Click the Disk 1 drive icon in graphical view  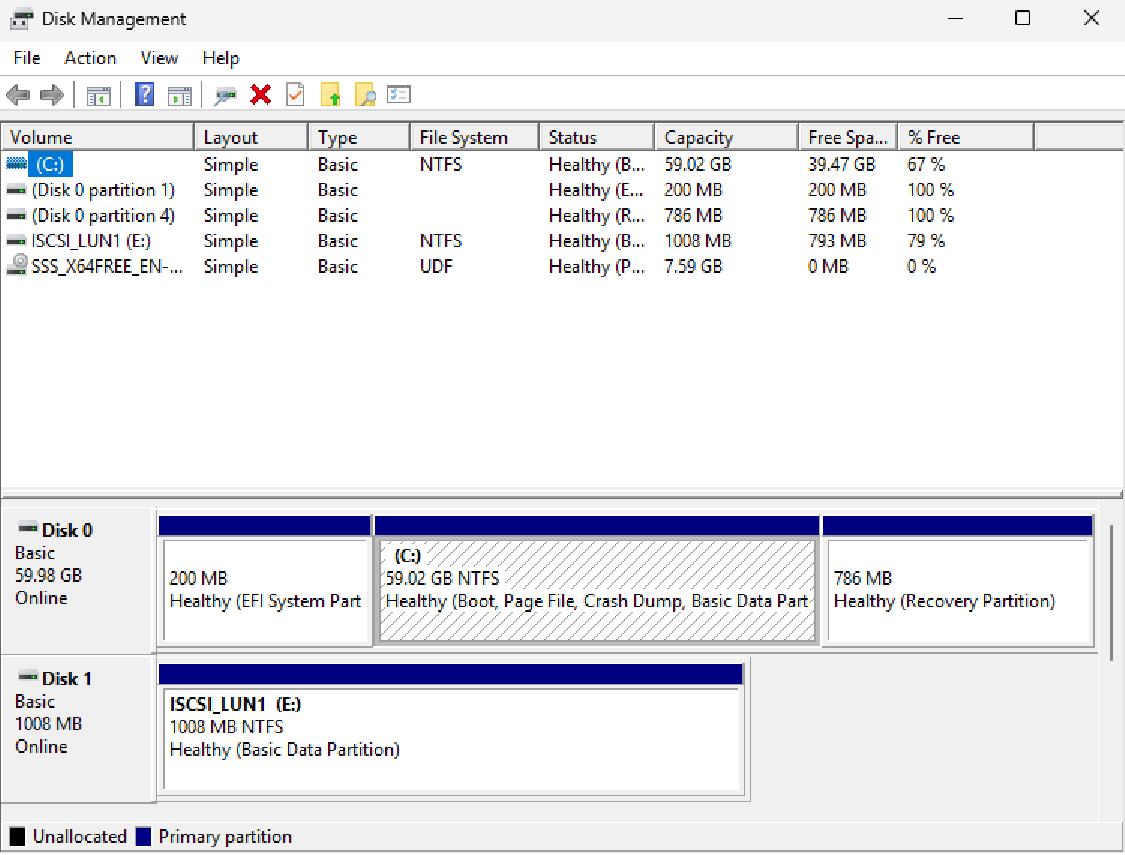point(28,676)
